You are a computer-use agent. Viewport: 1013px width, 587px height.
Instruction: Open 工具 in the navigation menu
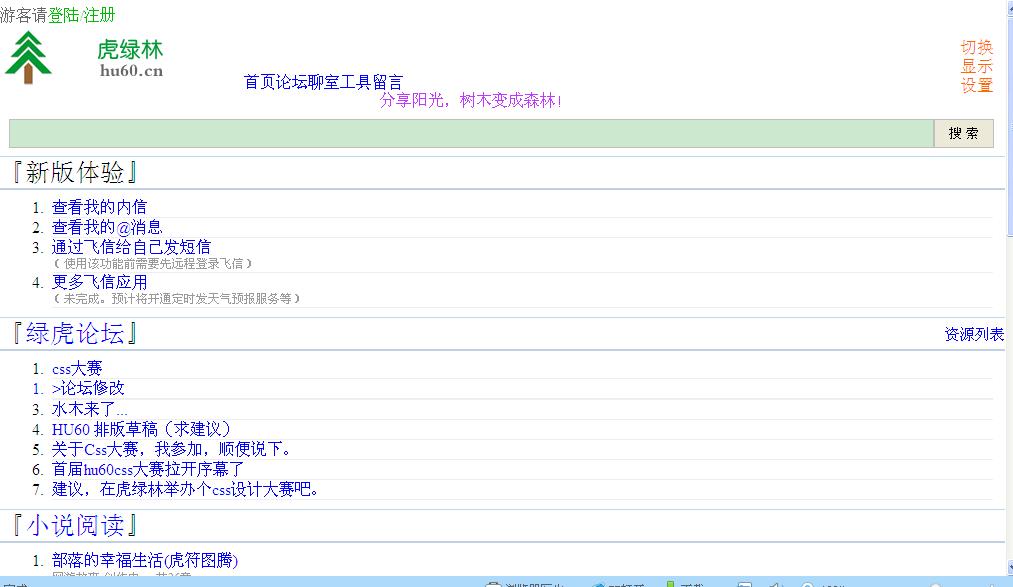click(x=355, y=82)
